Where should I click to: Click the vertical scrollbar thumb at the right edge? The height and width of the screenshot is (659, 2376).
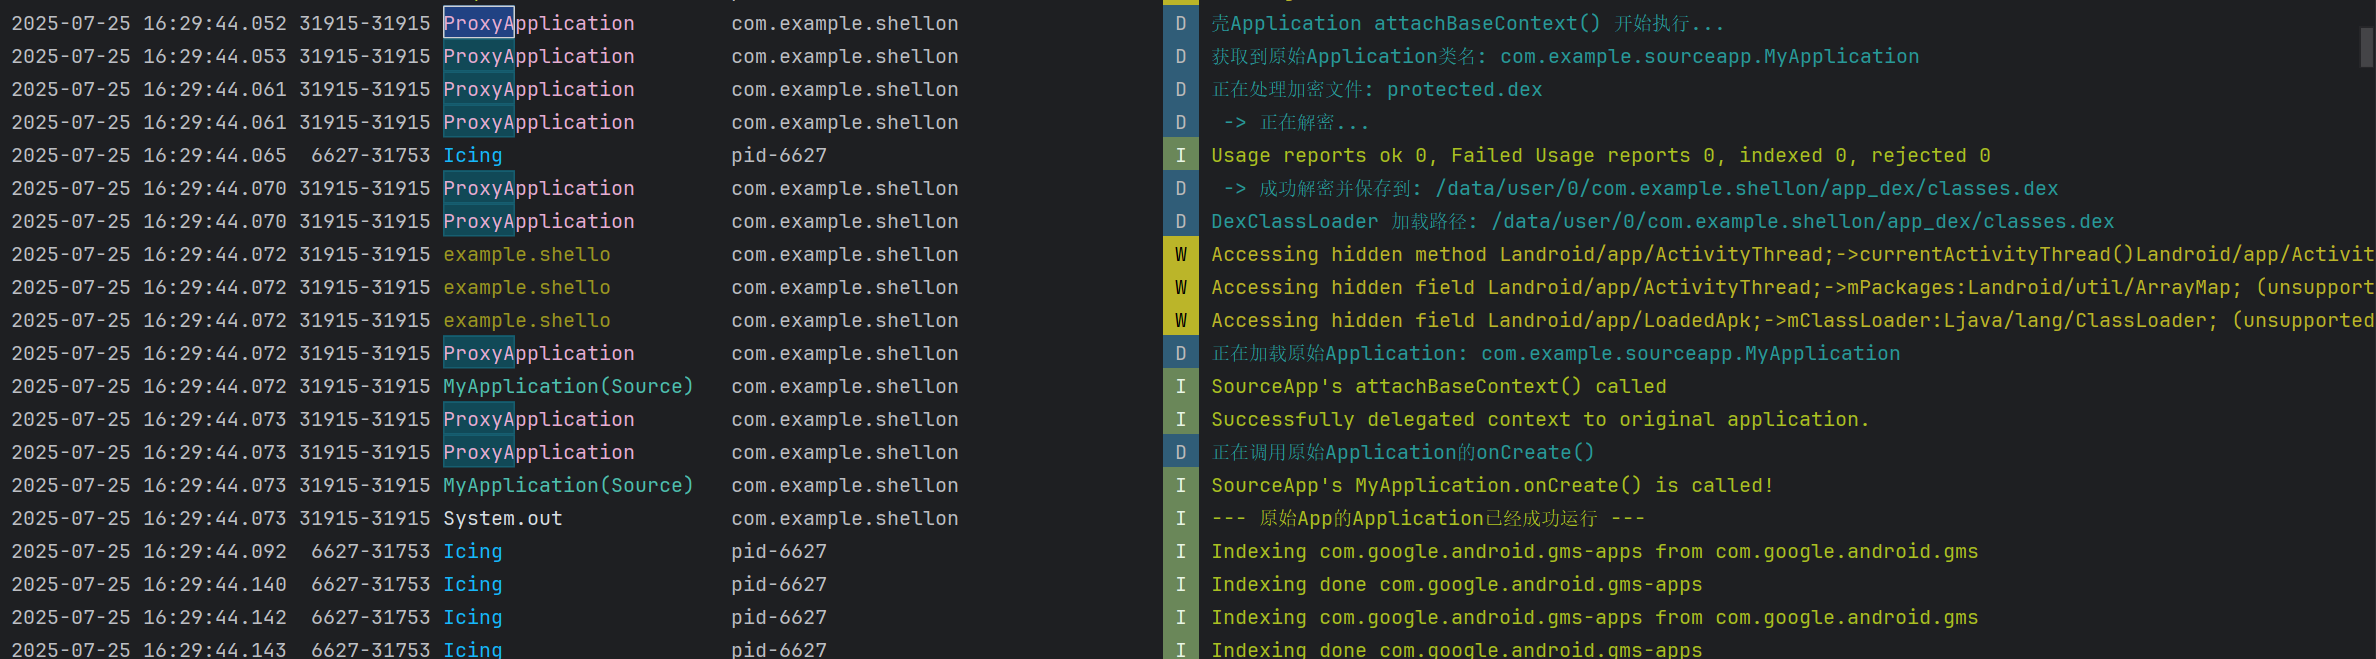[x=2366, y=46]
